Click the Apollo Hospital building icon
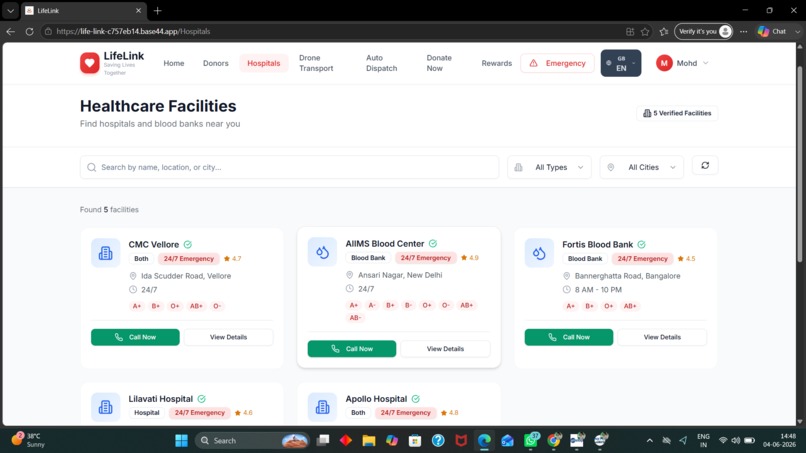This screenshot has width=806, height=453. [322, 407]
